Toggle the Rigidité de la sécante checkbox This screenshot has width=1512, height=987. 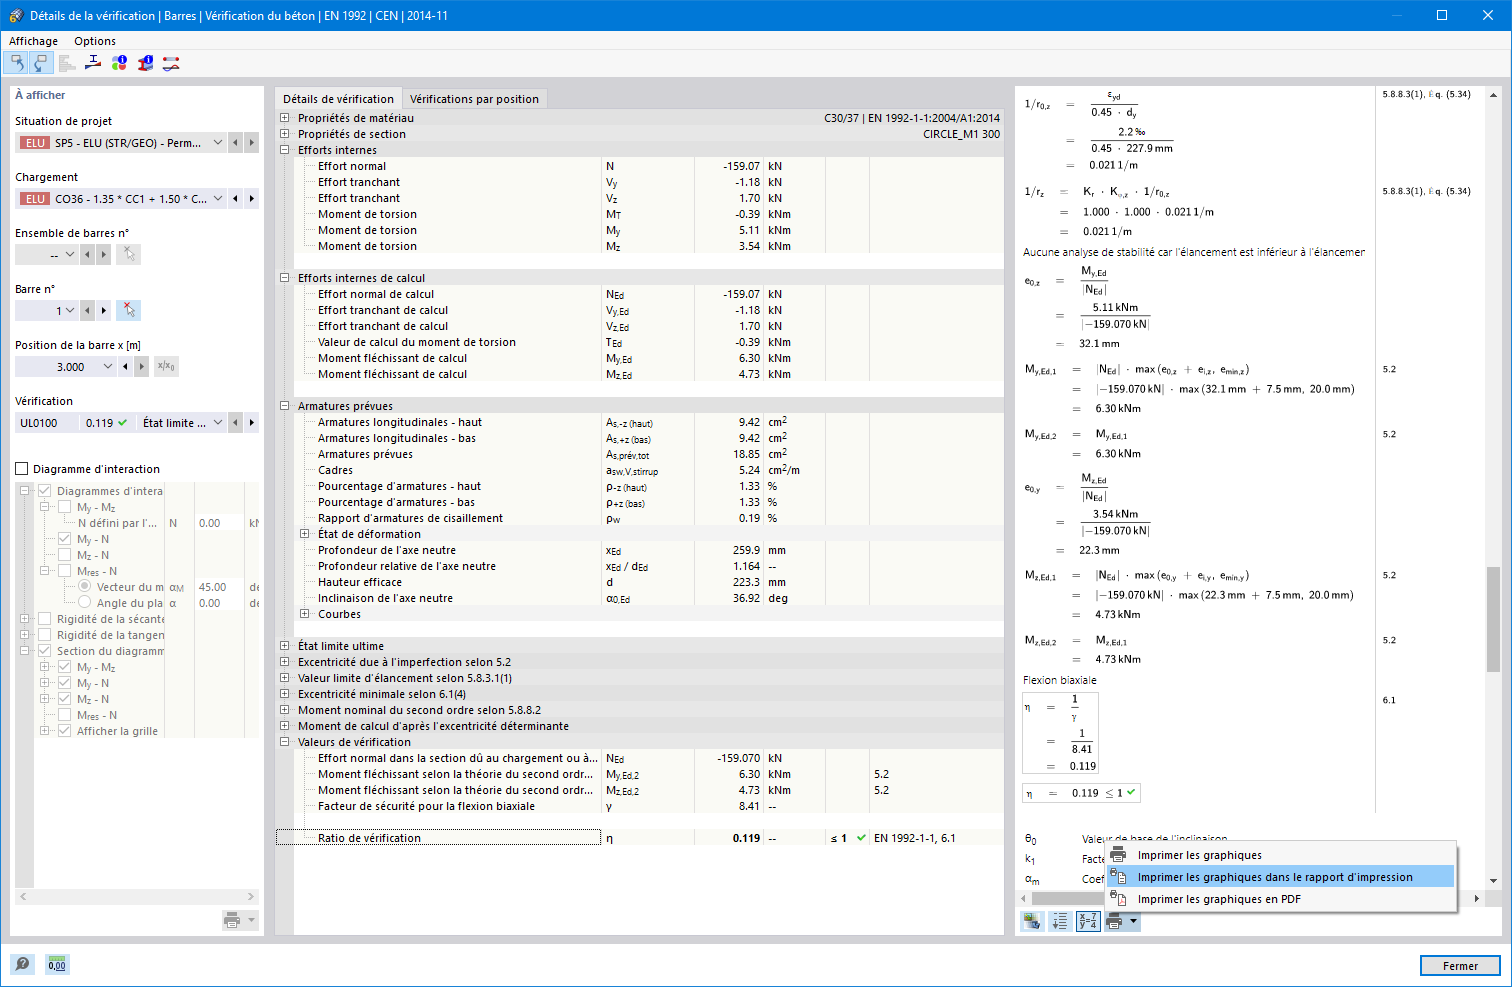click(x=44, y=619)
